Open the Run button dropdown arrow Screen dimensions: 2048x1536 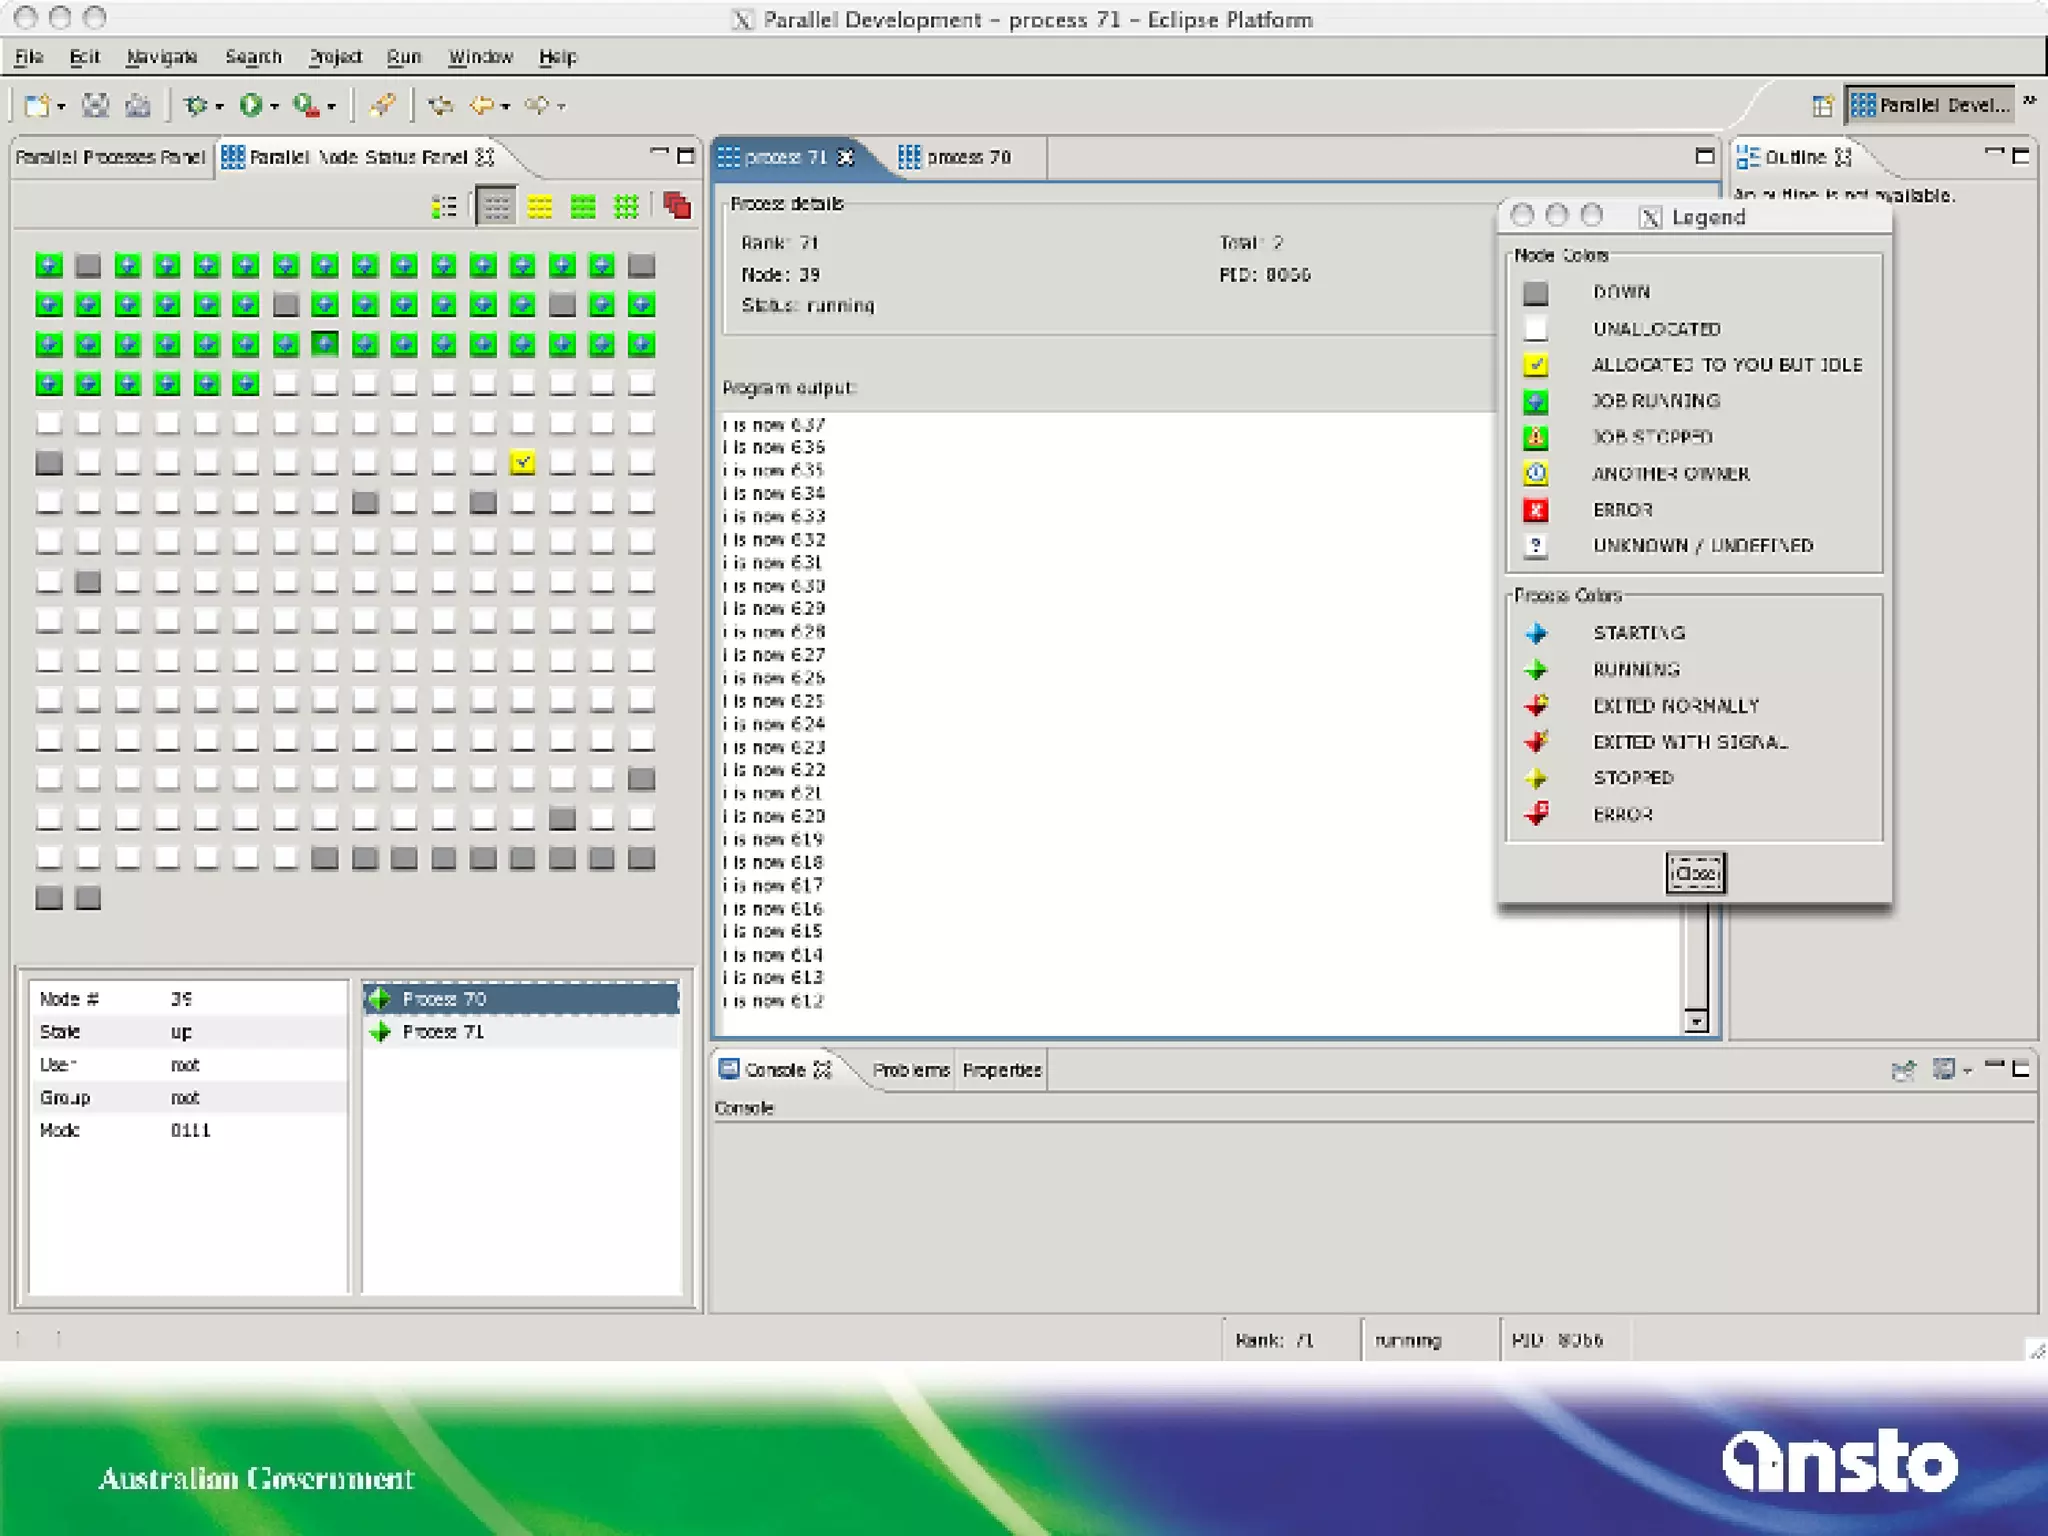point(274,106)
